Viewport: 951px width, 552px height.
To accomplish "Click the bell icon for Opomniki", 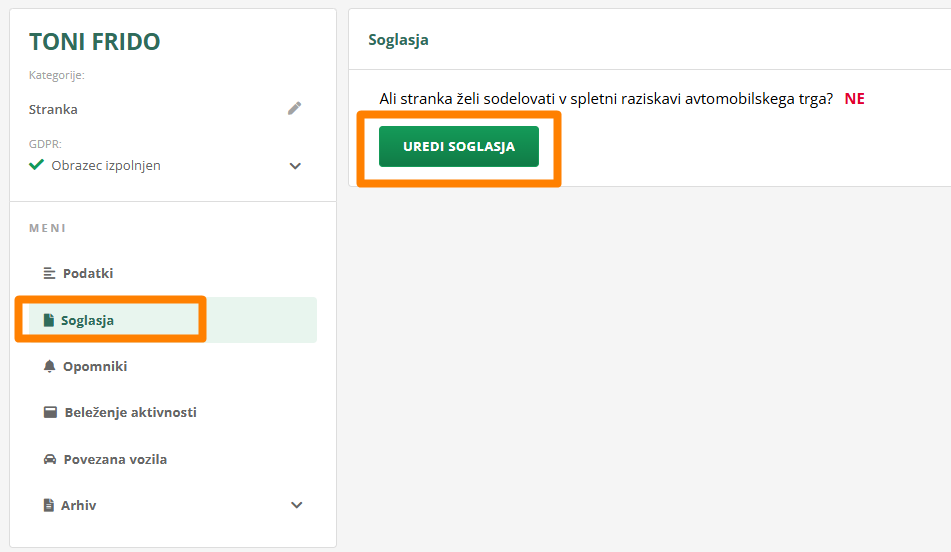I will click(49, 367).
